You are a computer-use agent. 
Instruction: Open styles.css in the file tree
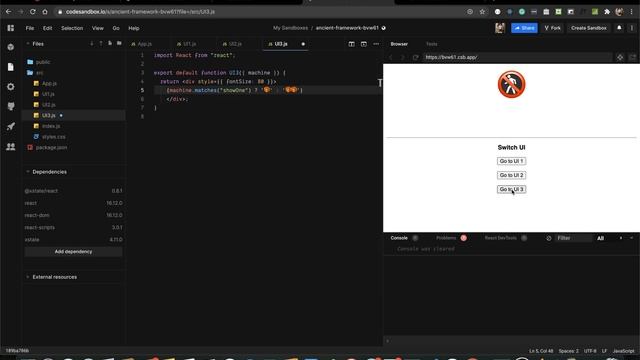[50, 137]
